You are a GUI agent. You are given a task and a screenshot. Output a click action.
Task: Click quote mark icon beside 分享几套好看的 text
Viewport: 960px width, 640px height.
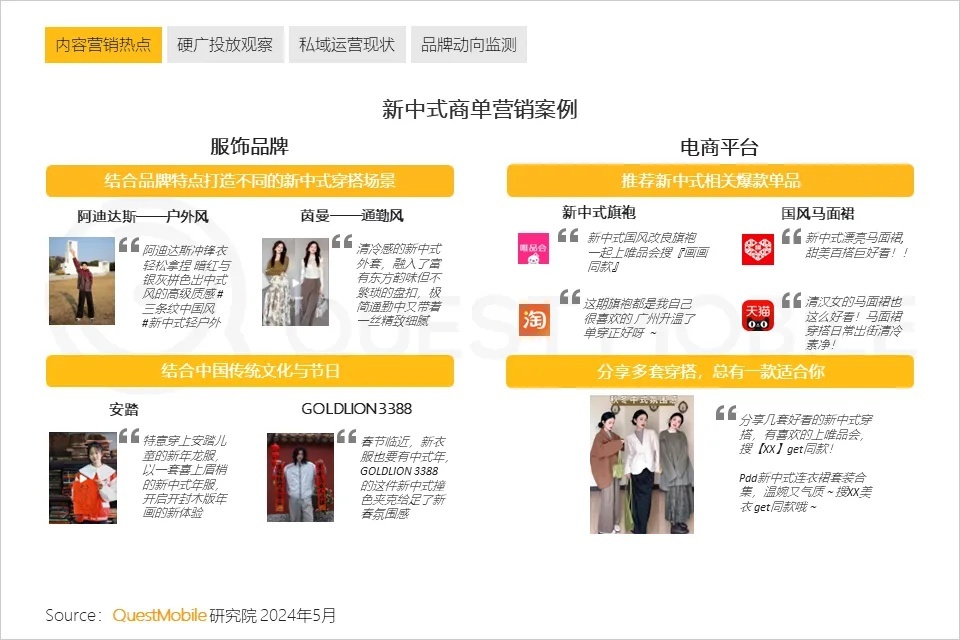click(726, 413)
